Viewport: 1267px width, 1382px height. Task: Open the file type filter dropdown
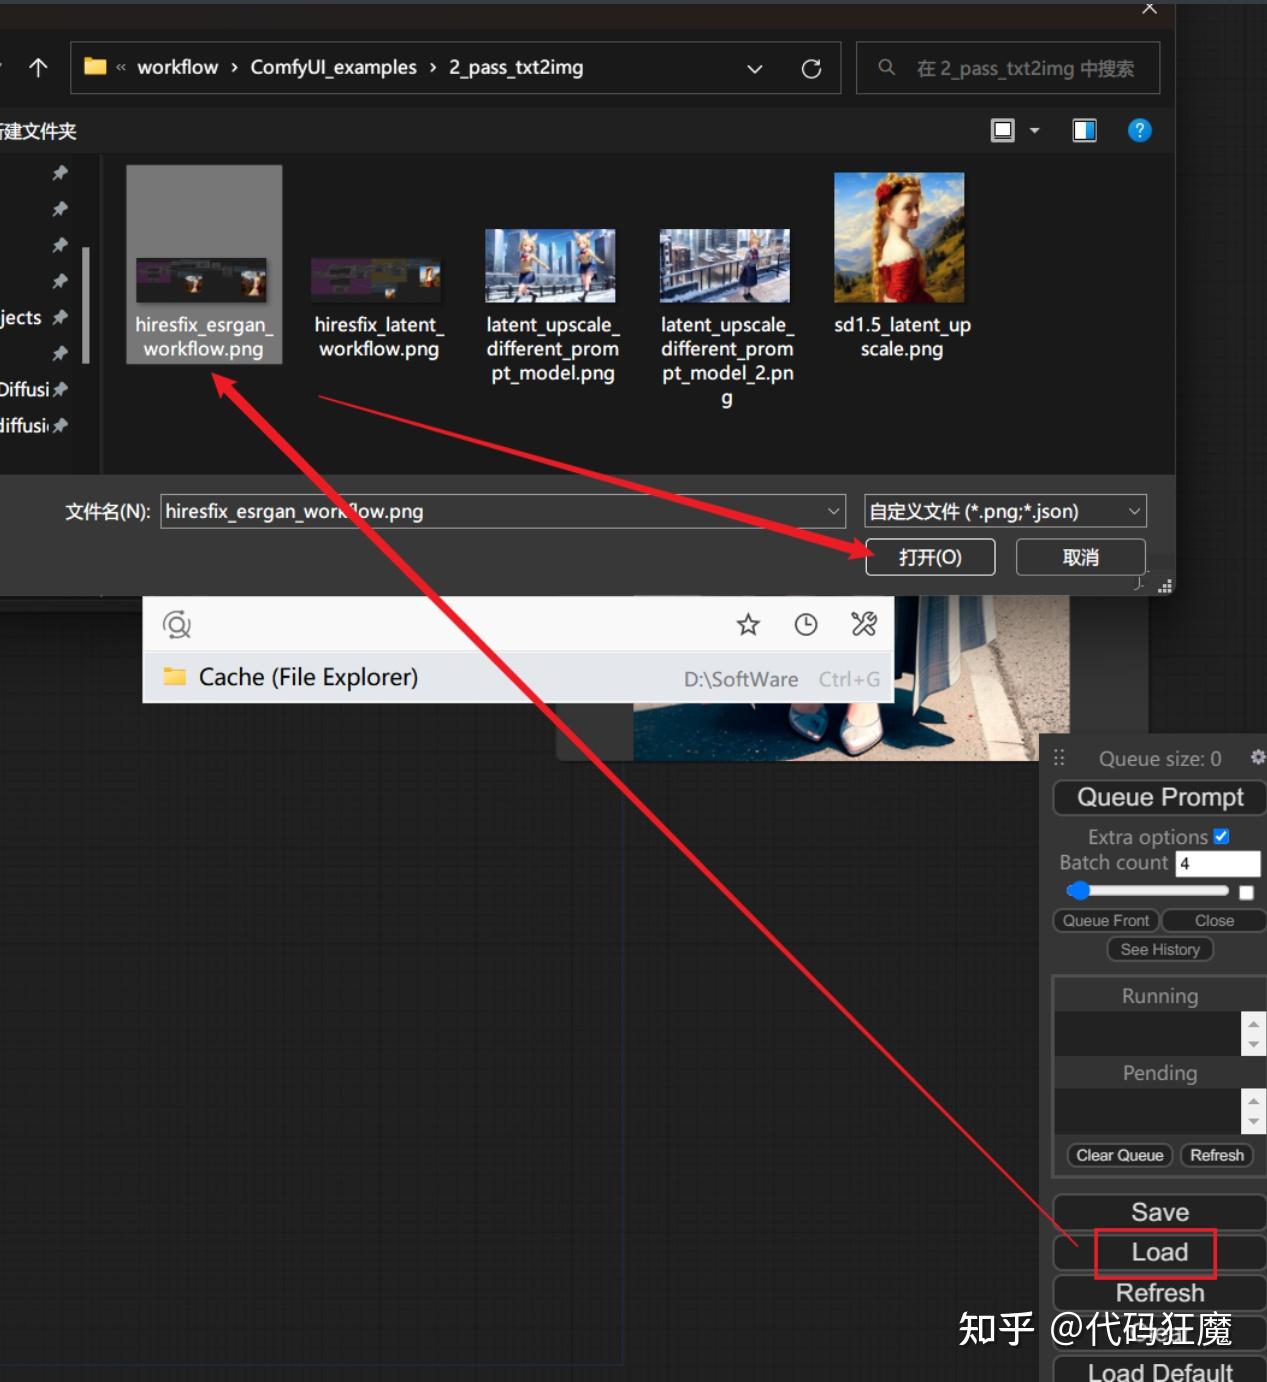click(1005, 511)
